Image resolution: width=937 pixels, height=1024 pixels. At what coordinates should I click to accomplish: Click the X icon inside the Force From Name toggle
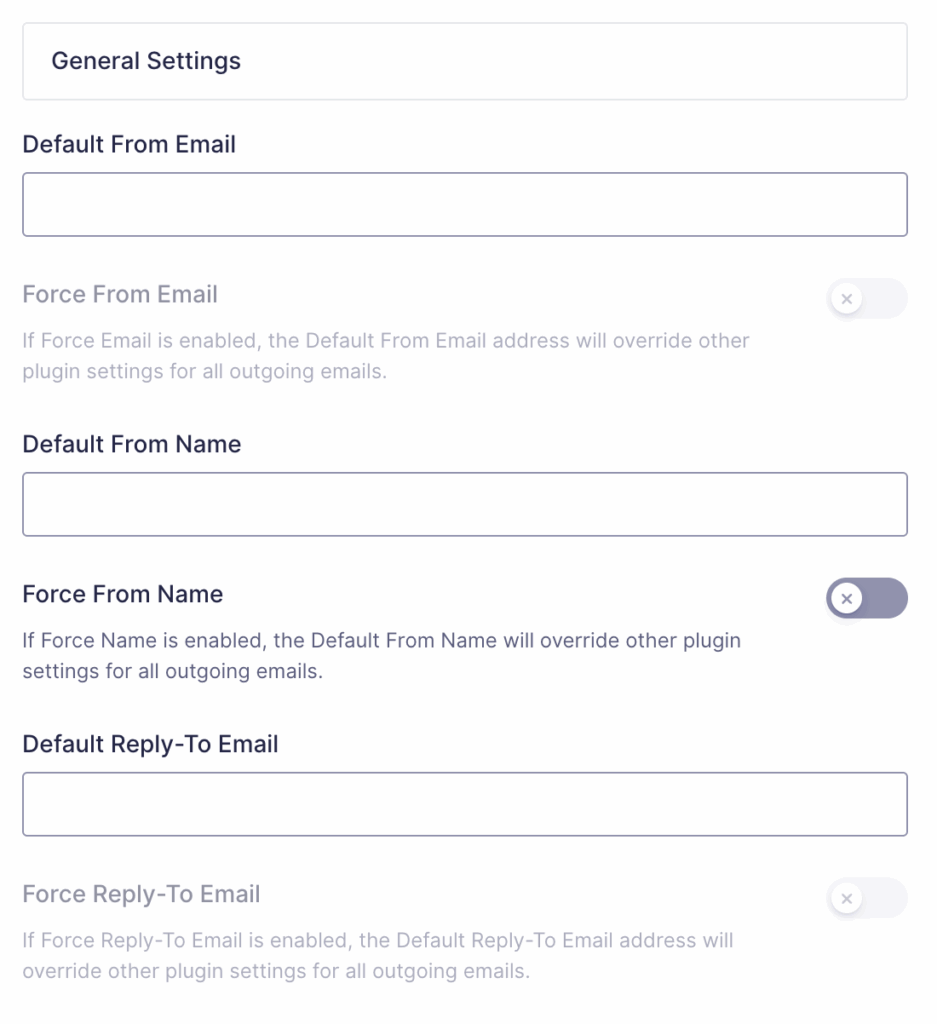(x=846, y=599)
